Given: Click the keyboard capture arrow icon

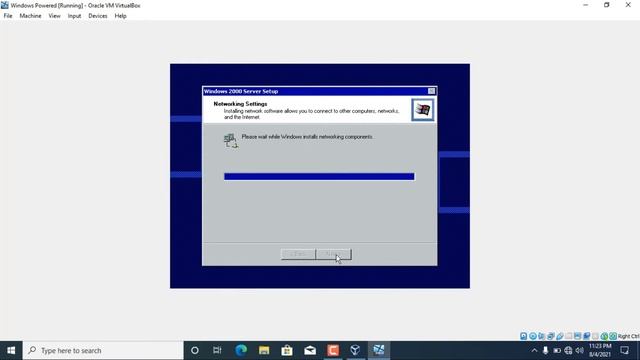Looking at the screenshot, I should tap(613, 336).
